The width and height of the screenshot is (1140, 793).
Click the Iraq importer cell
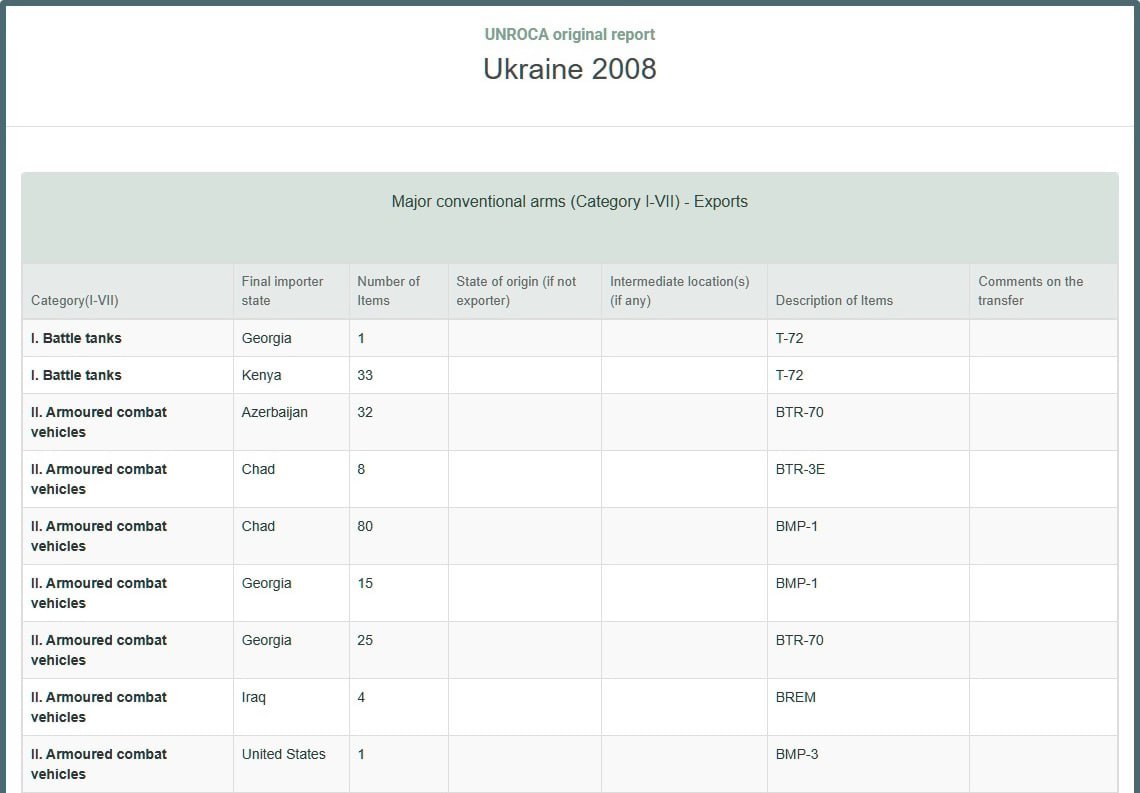click(254, 697)
